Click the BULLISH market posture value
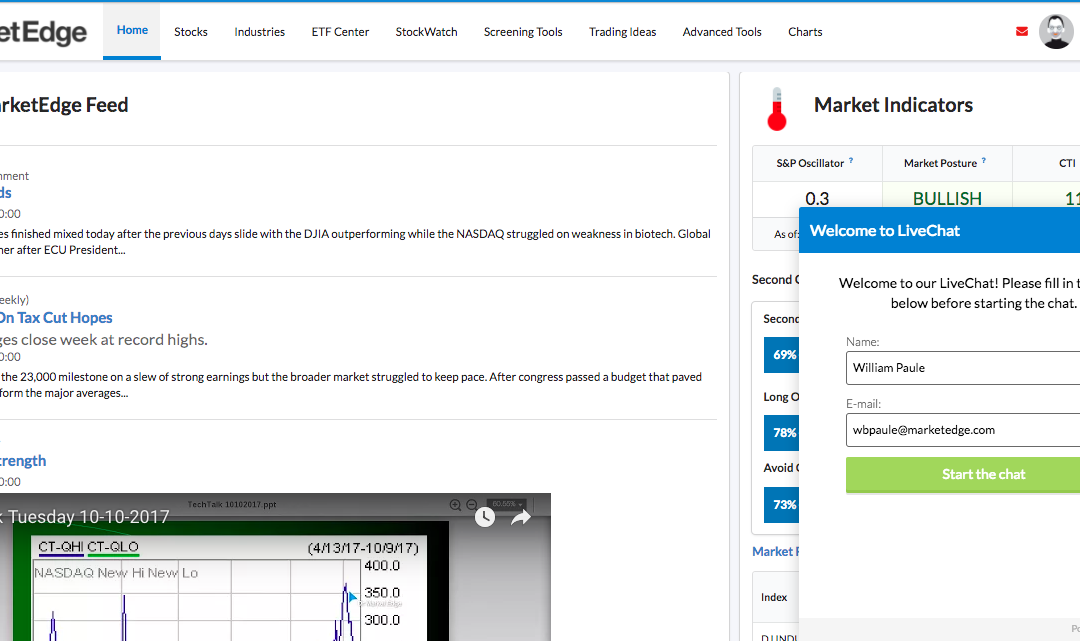Screen dimensions: 1080x641 point(947,198)
